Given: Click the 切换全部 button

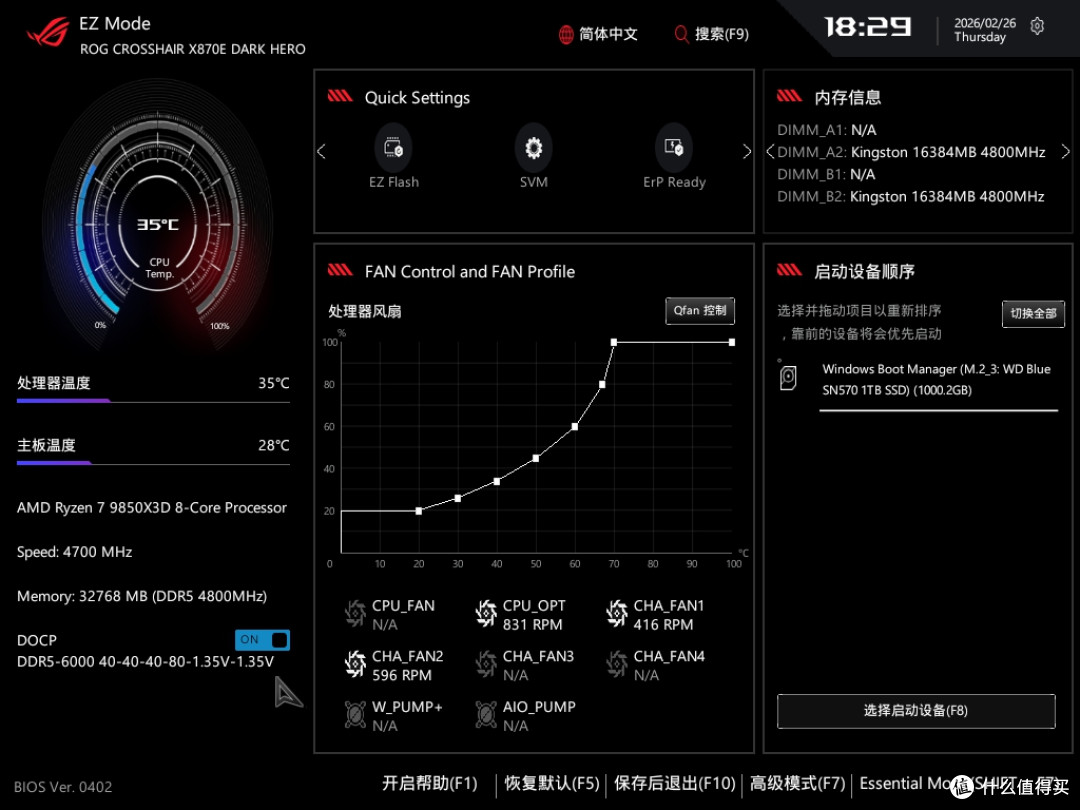Looking at the screenshot, I should click(x=1032, y=313).
